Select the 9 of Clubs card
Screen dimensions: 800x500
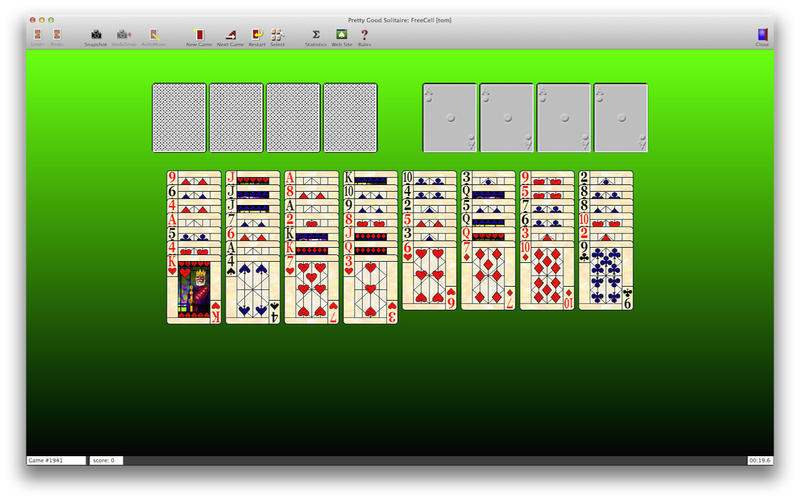point(605,280)
